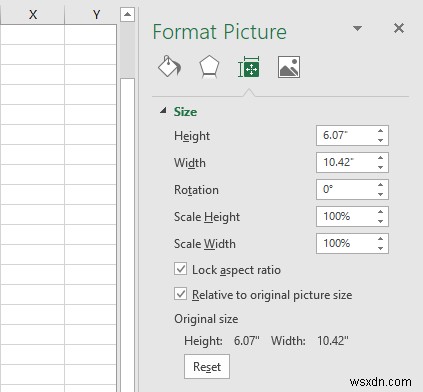The width and height of the screenshot is (423, 392).
Task: Open Format Picture pane options dropdown arrow
Action: click(357, 28)
